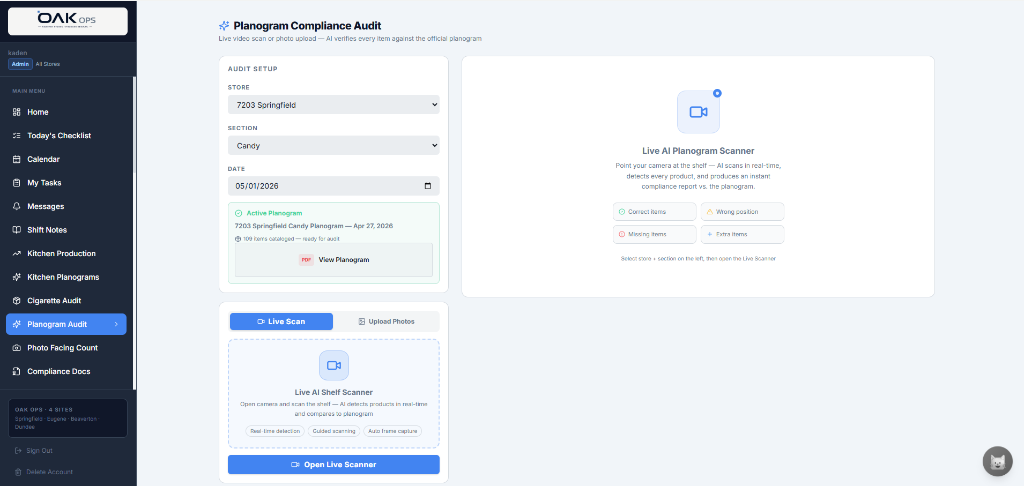Image resolution: width=1024 pixels, height=486 pixels.
Task: Click the PDF icon beside View Planogram
Action: coord(306,260)
